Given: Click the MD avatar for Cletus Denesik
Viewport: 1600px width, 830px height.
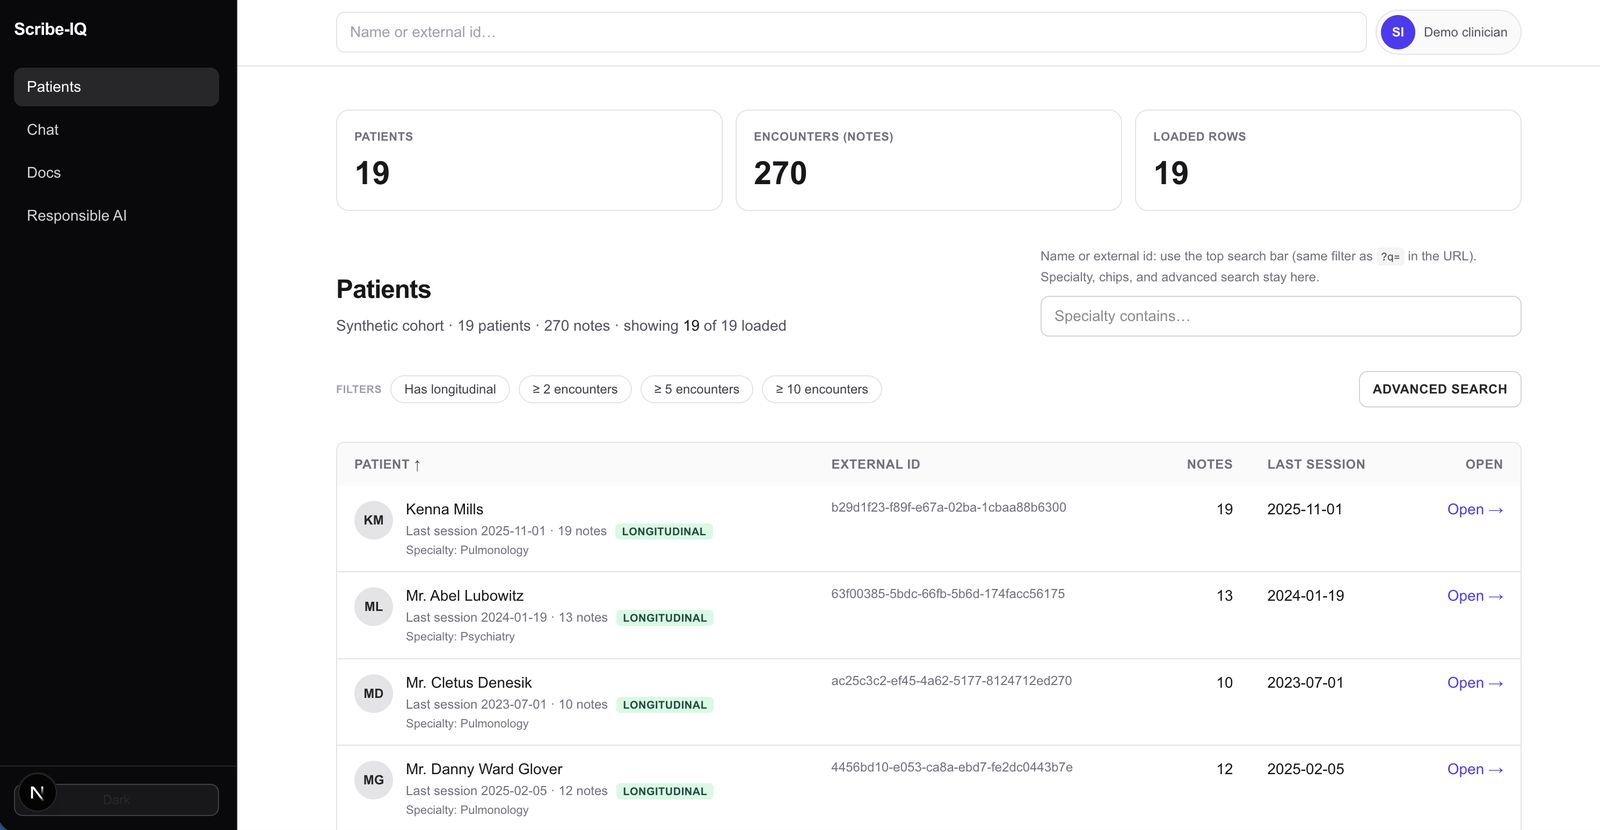Looking at the screenshot, I should pyautogui.click(x=373, y=694).
